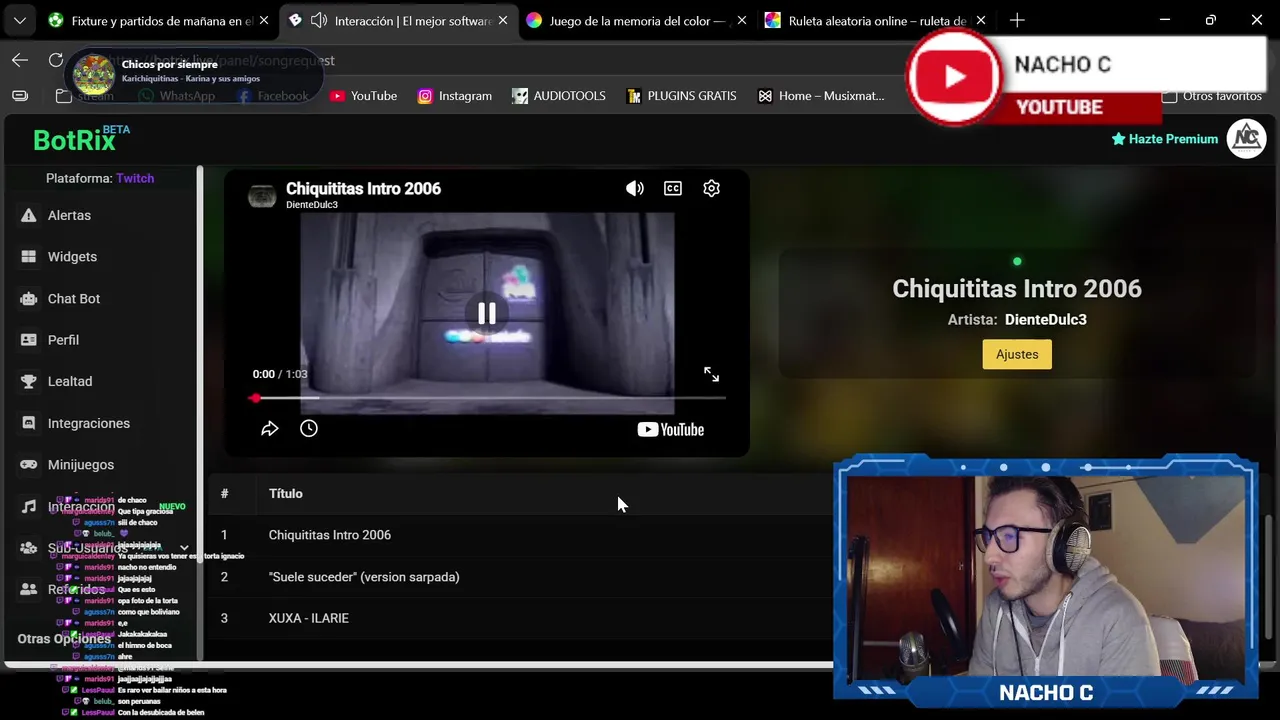Click the video share arrow icon
The width and height of the screenshot is (1280, 720).
pos(270,428)
